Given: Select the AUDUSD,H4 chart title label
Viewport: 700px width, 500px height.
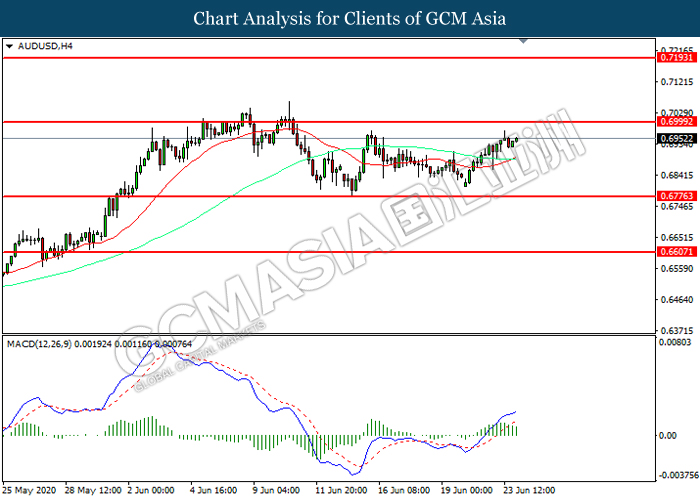Looking at the screenshot, I should pyautogui.click(x=45, y=46).
